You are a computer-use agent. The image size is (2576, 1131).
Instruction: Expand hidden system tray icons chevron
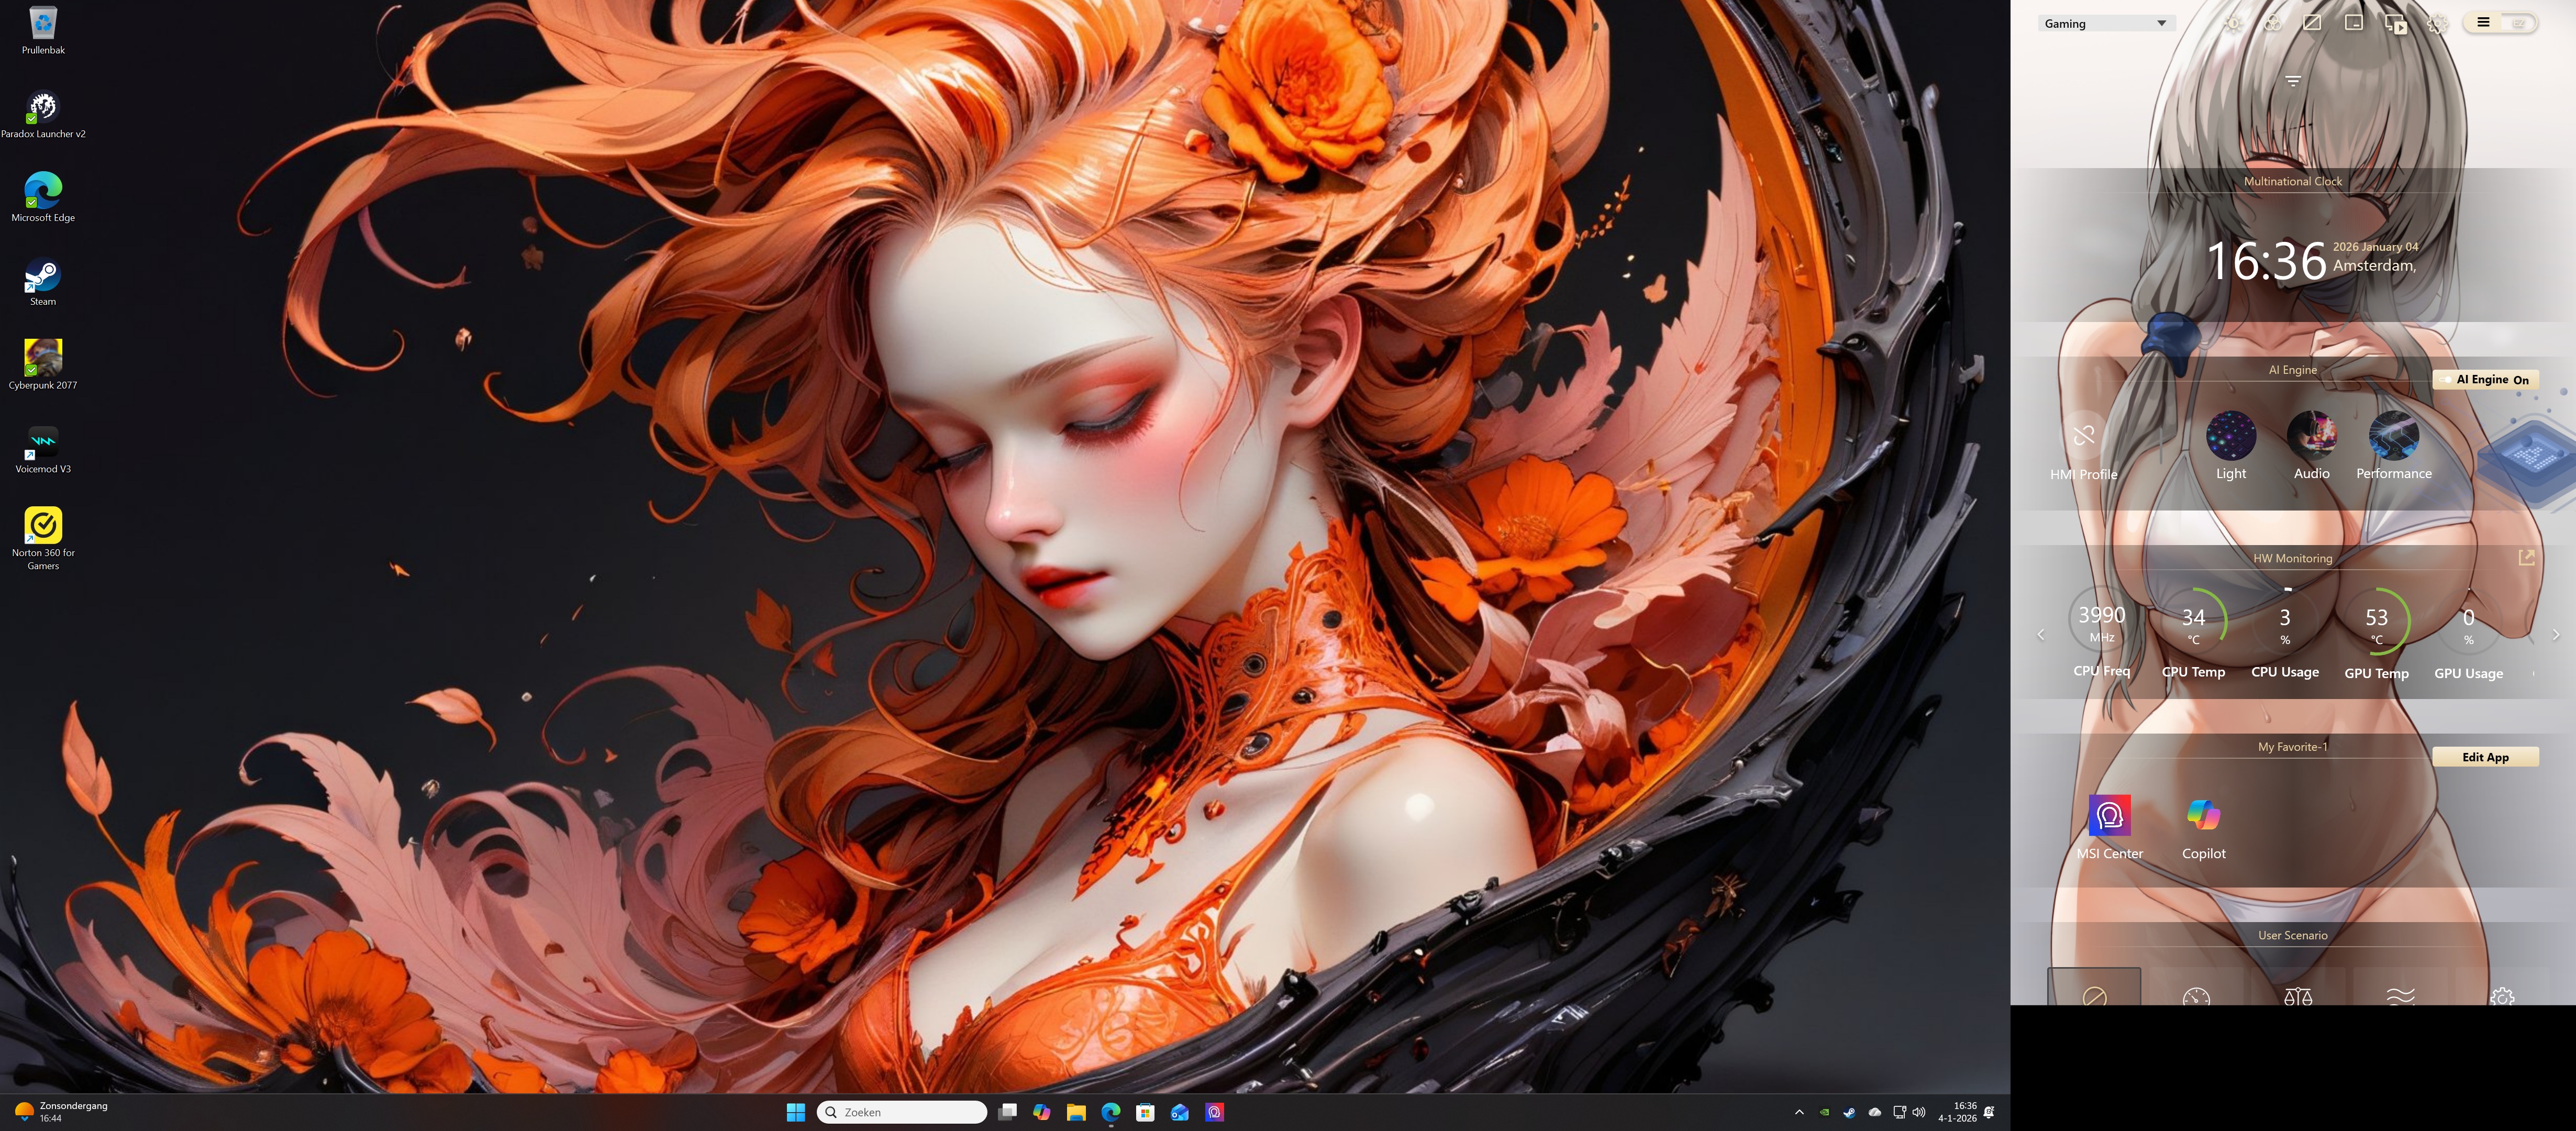tap(1799, 1112)
